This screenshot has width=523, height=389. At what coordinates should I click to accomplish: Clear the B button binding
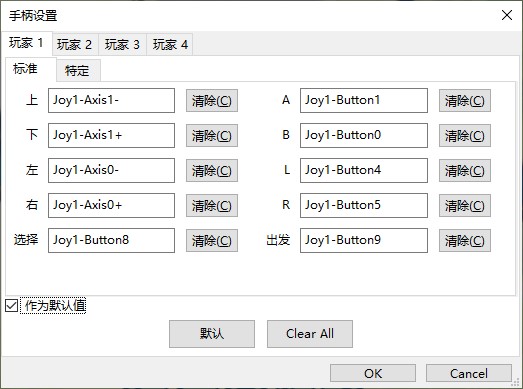465,135
